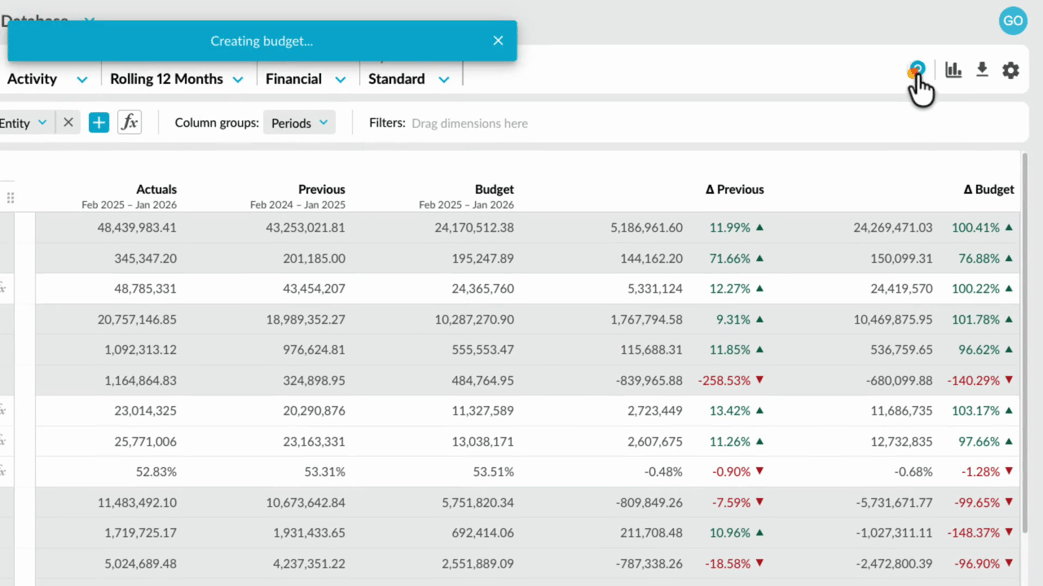Image resolution: width=1043 pixels, height=586 pixels.
Task: Grab the row drag handle dots icon
Action: 11,198
